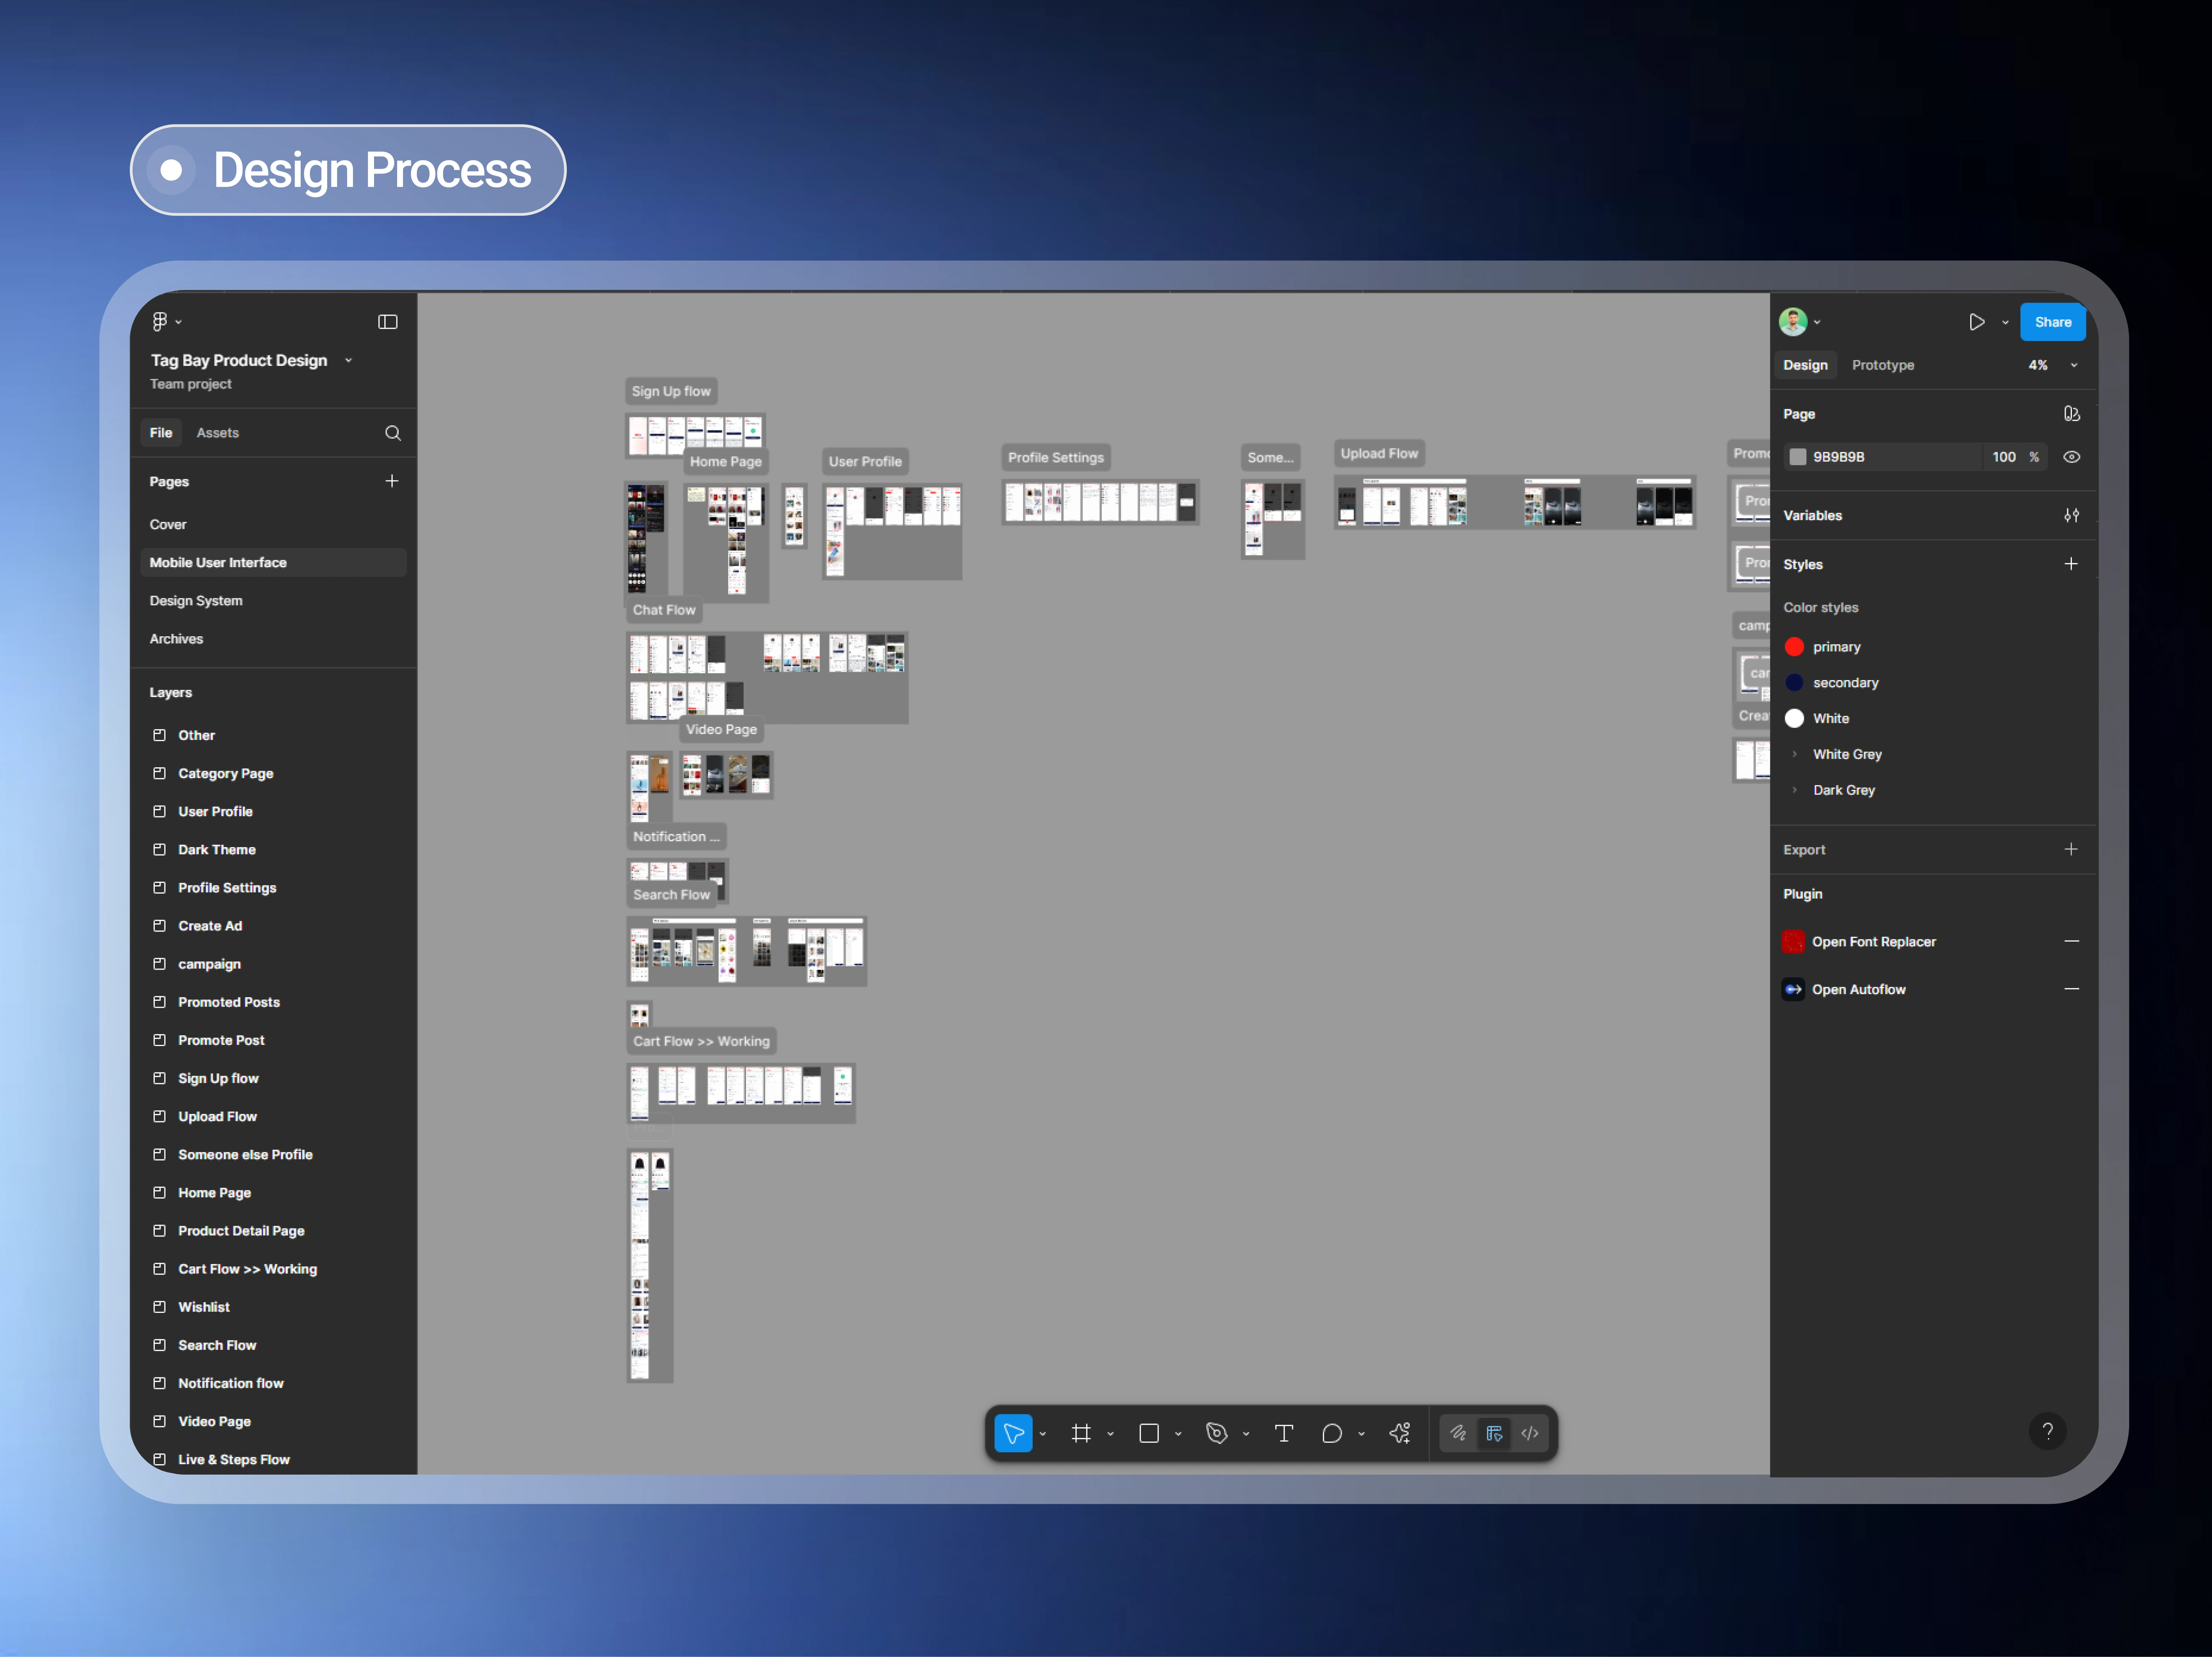Expand the White Grey color style group
Viewport: 2212px width, 1657px height.
pos(1795,754)
